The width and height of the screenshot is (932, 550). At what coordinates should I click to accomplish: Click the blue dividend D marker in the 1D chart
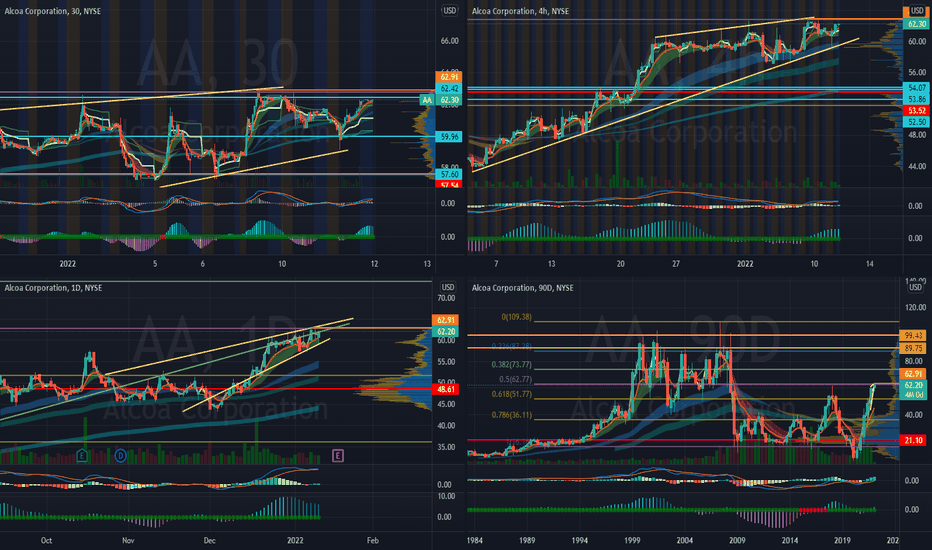point(120,456)
